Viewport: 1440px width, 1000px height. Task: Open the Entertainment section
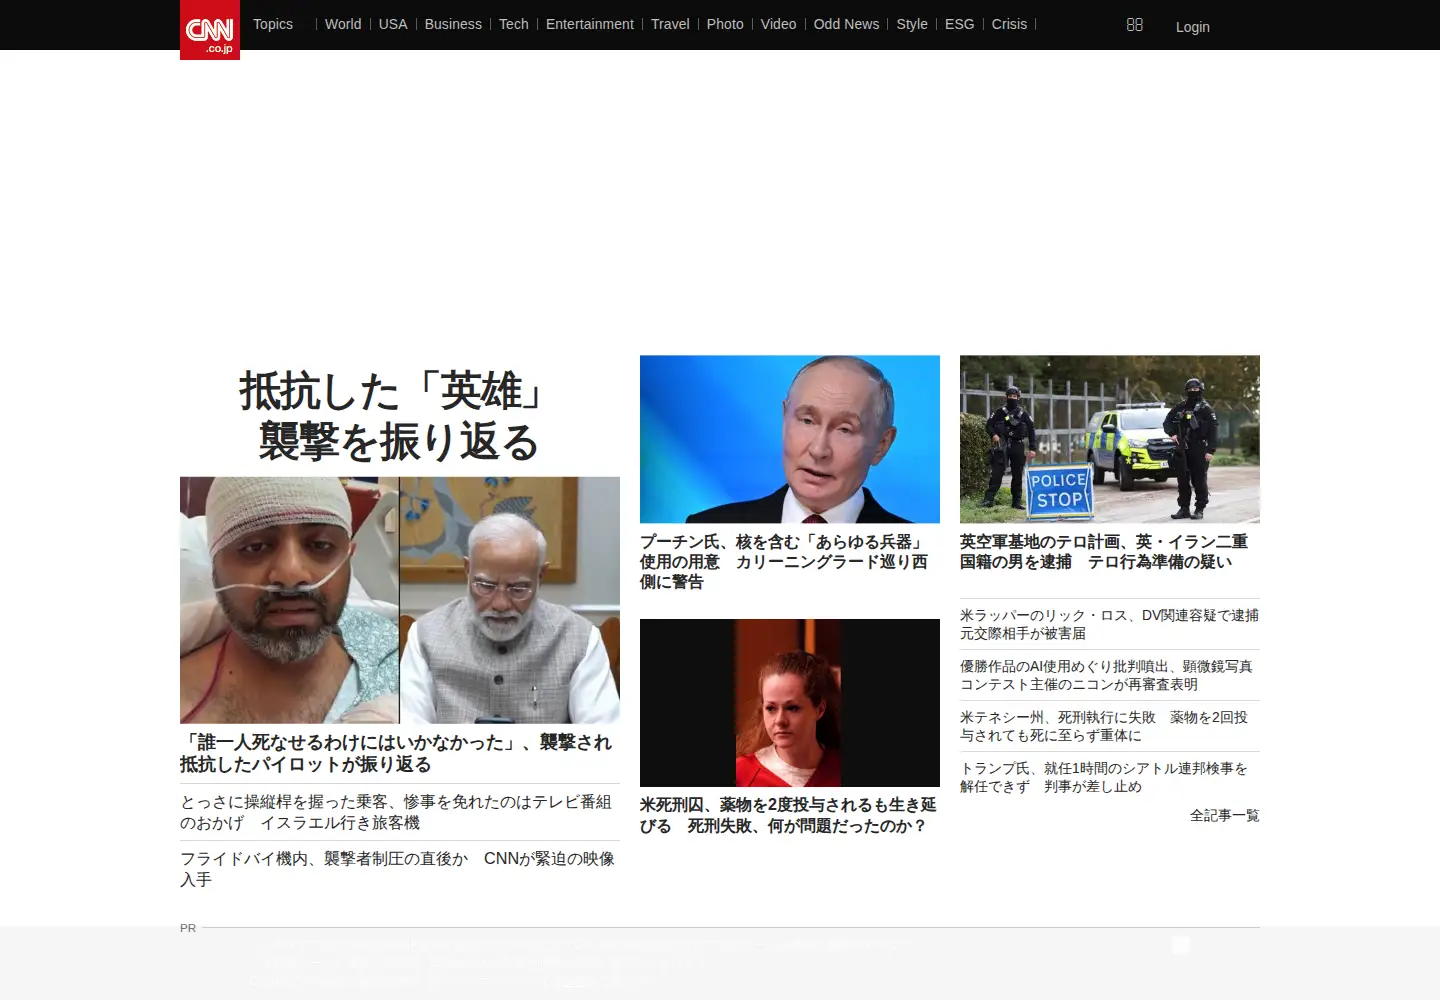pos(590,24)
